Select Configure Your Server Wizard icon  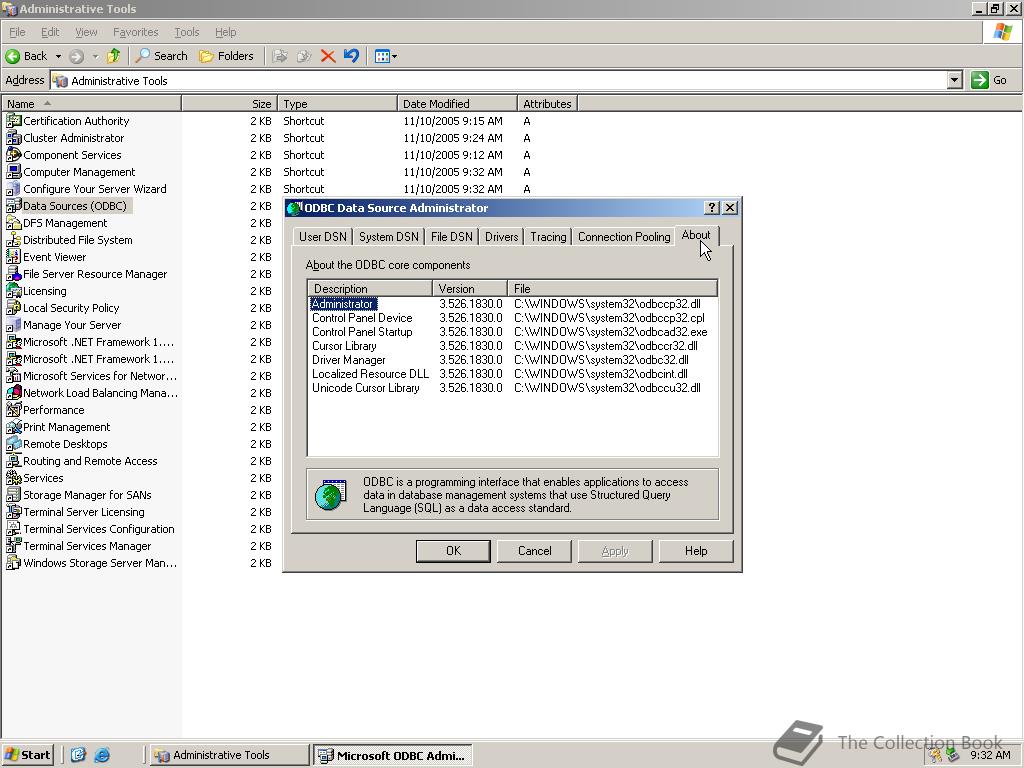coord(14,189)
